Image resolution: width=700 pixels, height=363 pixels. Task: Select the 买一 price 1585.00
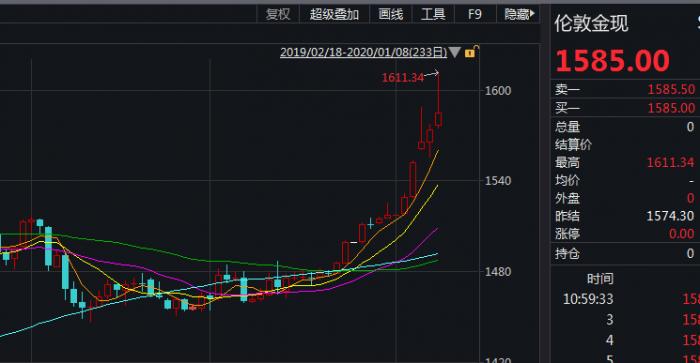(x=671, y=108)
